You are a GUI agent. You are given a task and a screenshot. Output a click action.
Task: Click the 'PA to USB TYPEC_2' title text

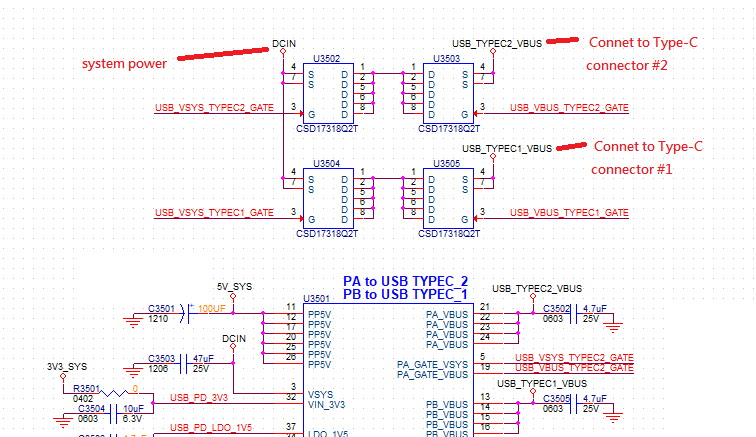coord(405,281)
